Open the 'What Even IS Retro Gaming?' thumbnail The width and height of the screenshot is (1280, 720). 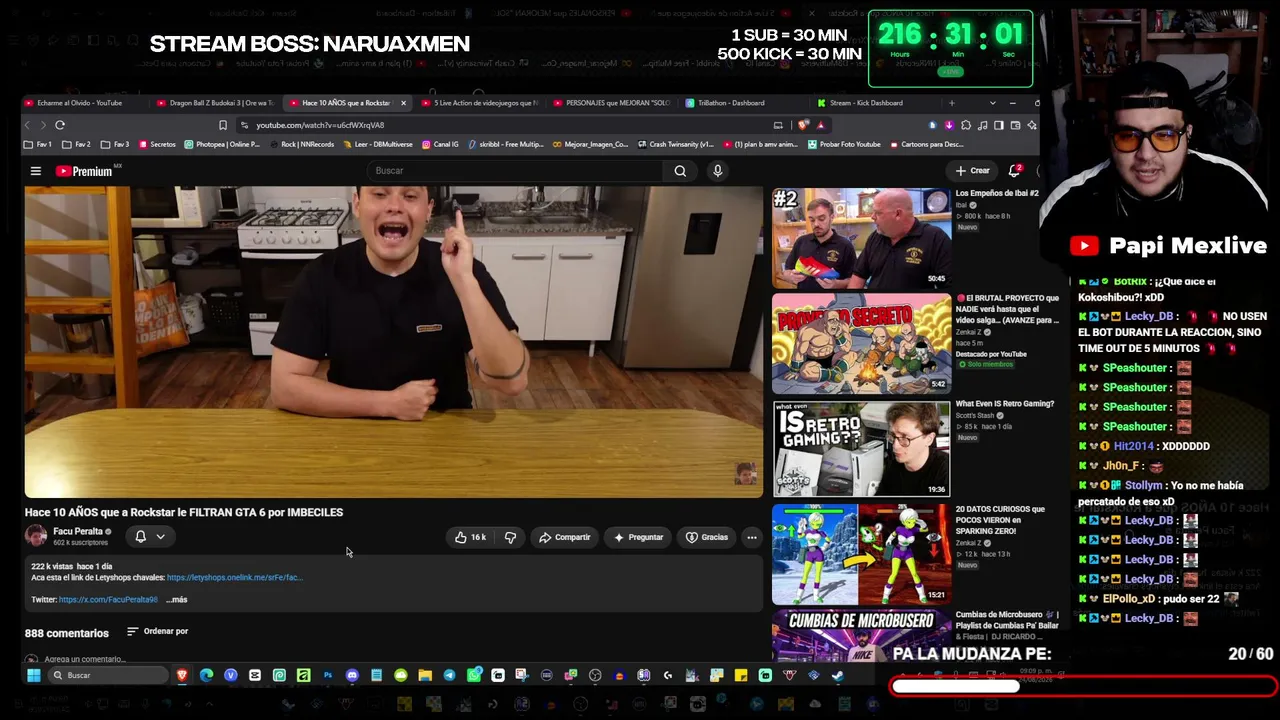point(862,449)
